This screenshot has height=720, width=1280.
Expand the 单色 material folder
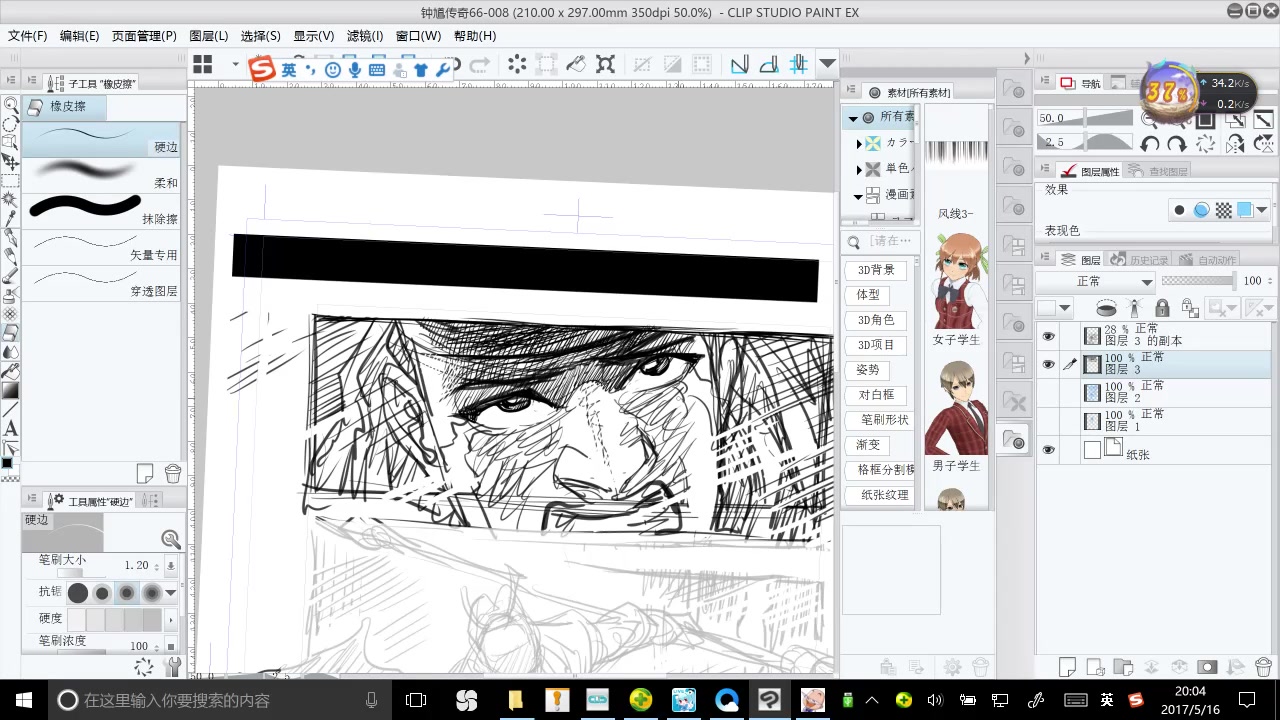coord(859,170)
